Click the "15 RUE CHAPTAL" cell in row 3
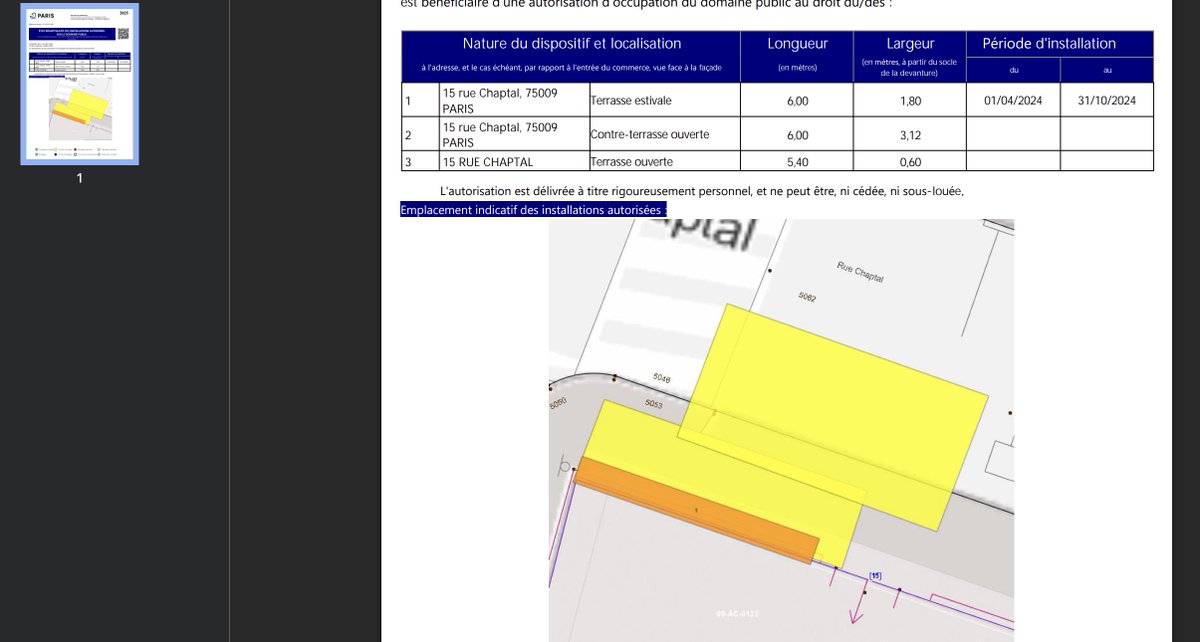The height and width of the screenshot is (642, 1200). 512,161
